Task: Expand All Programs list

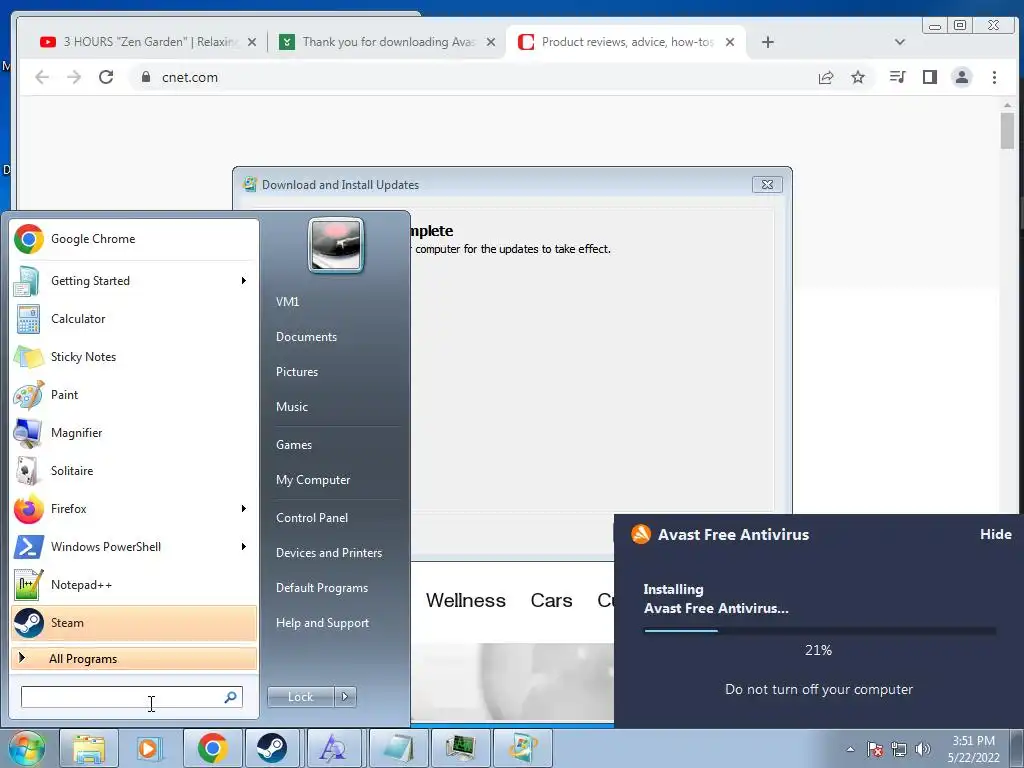Action: tap(134, 659)
